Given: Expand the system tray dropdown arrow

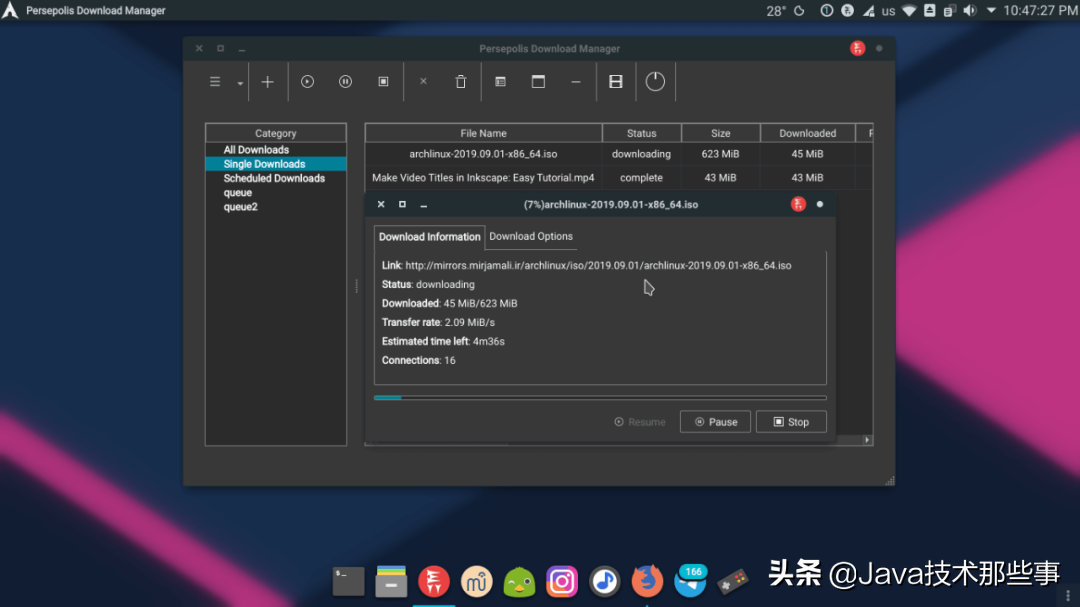Looking at the screenshot, I should click(x=991, y=10).
